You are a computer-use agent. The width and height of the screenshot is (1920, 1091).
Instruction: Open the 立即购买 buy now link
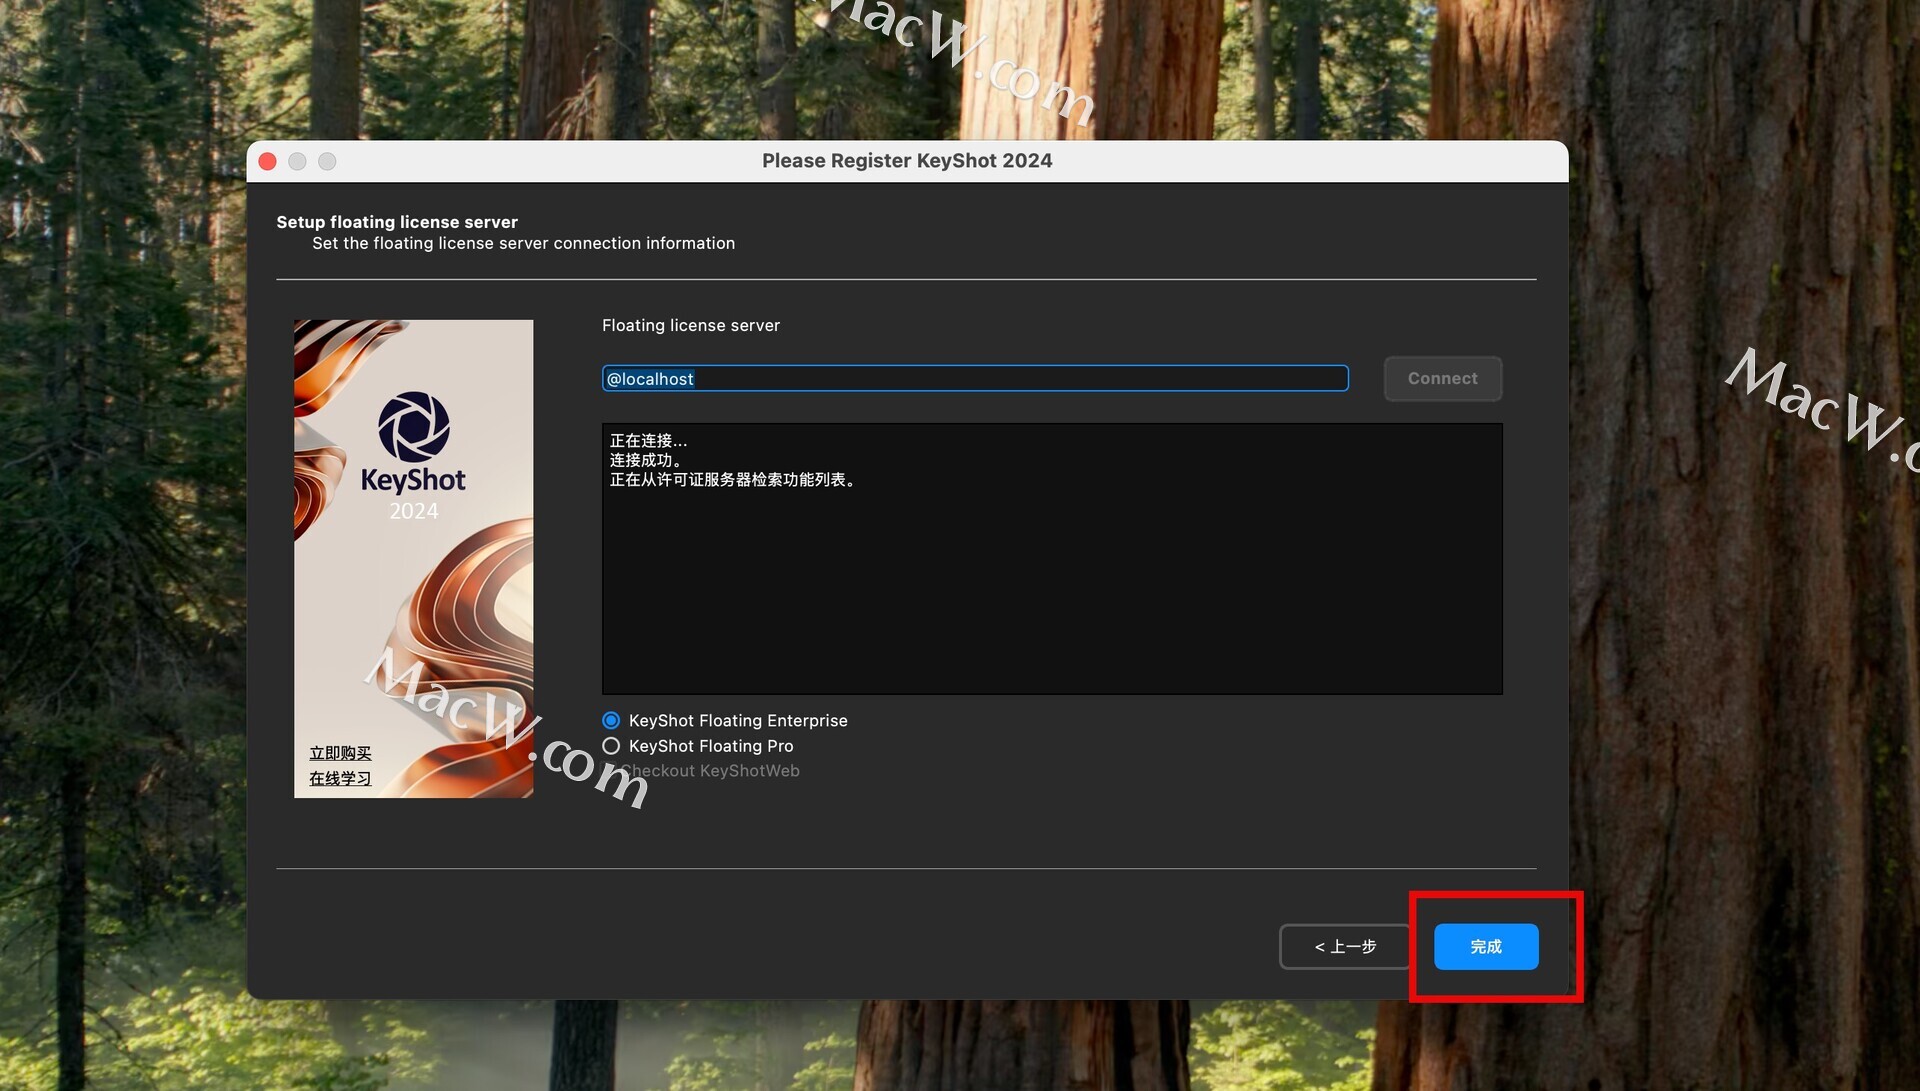coord(340,753)
